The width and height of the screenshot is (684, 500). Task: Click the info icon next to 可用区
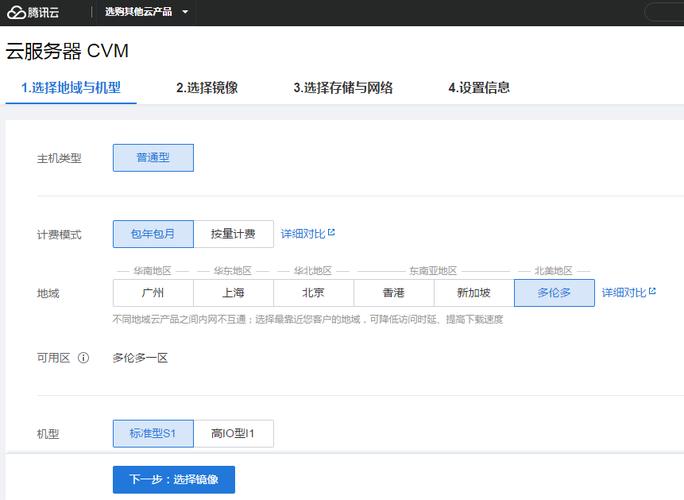(83, 358)
